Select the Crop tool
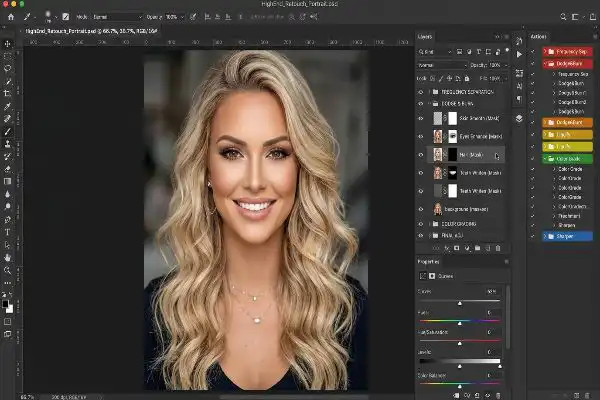The width and height of the screenshot is (600, 400). (x=7, y=93)
